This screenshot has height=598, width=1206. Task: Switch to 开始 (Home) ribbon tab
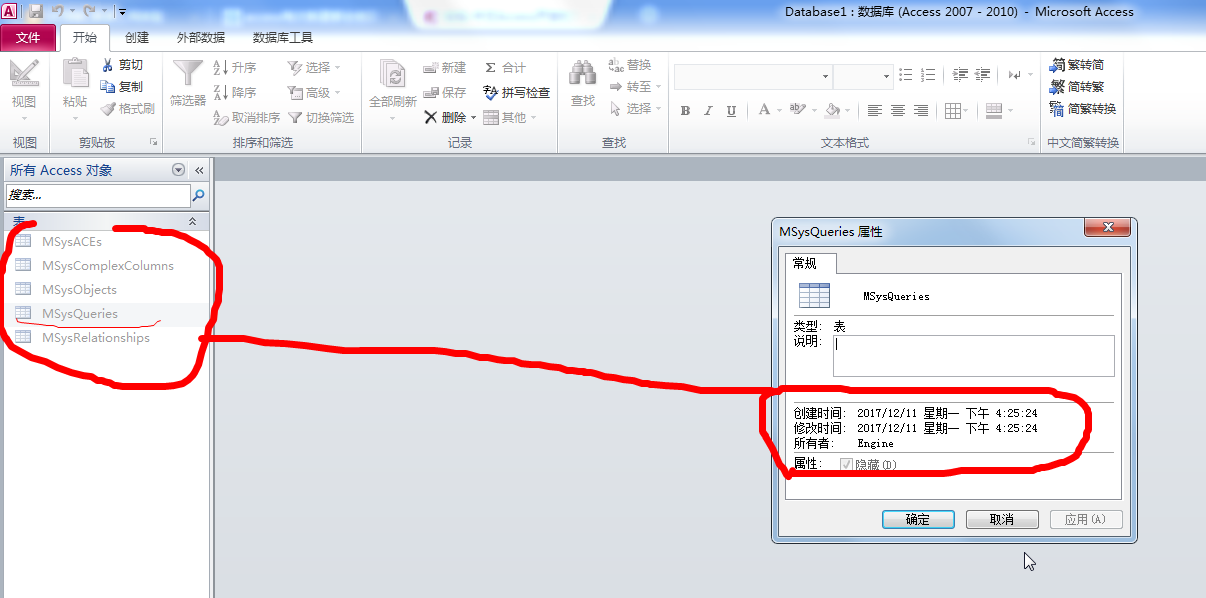pyautogui.click(x=85, y=37)
